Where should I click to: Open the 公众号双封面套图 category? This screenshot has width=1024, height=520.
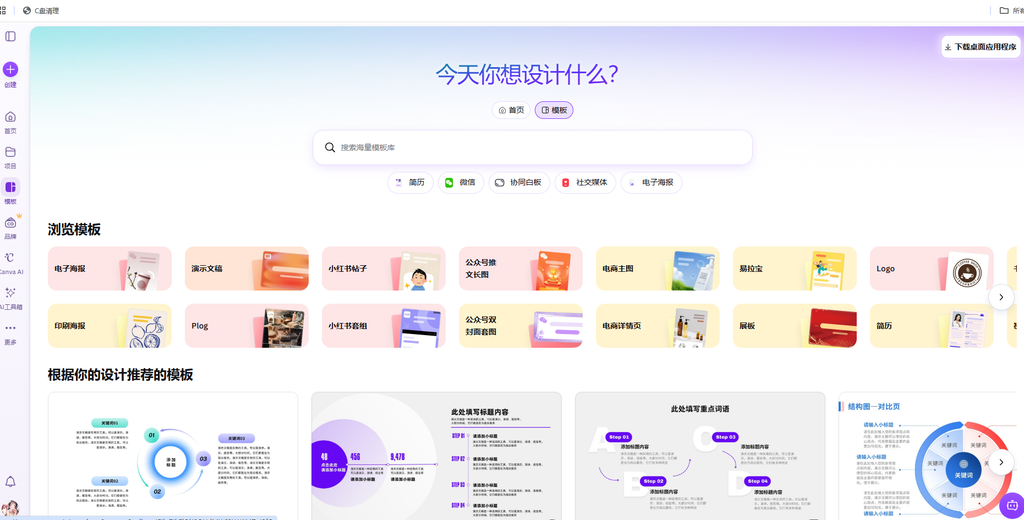click(x=520, y=325)
